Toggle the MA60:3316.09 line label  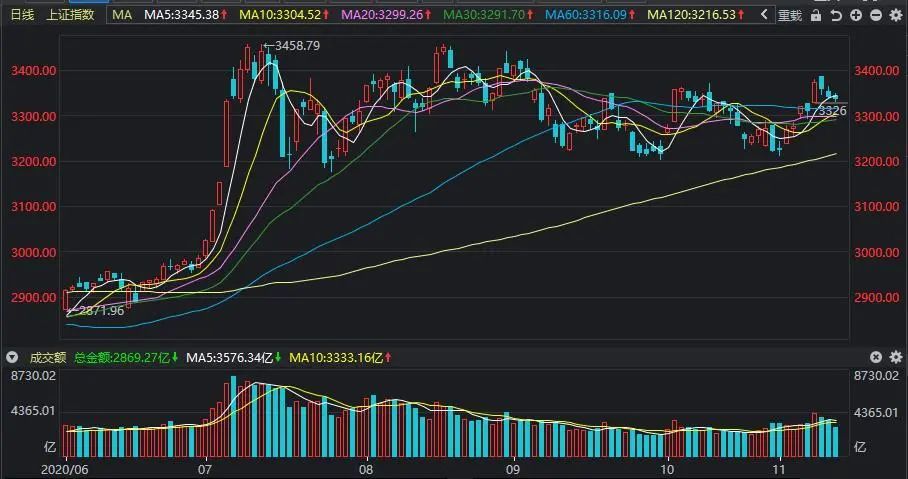[588, 15]
